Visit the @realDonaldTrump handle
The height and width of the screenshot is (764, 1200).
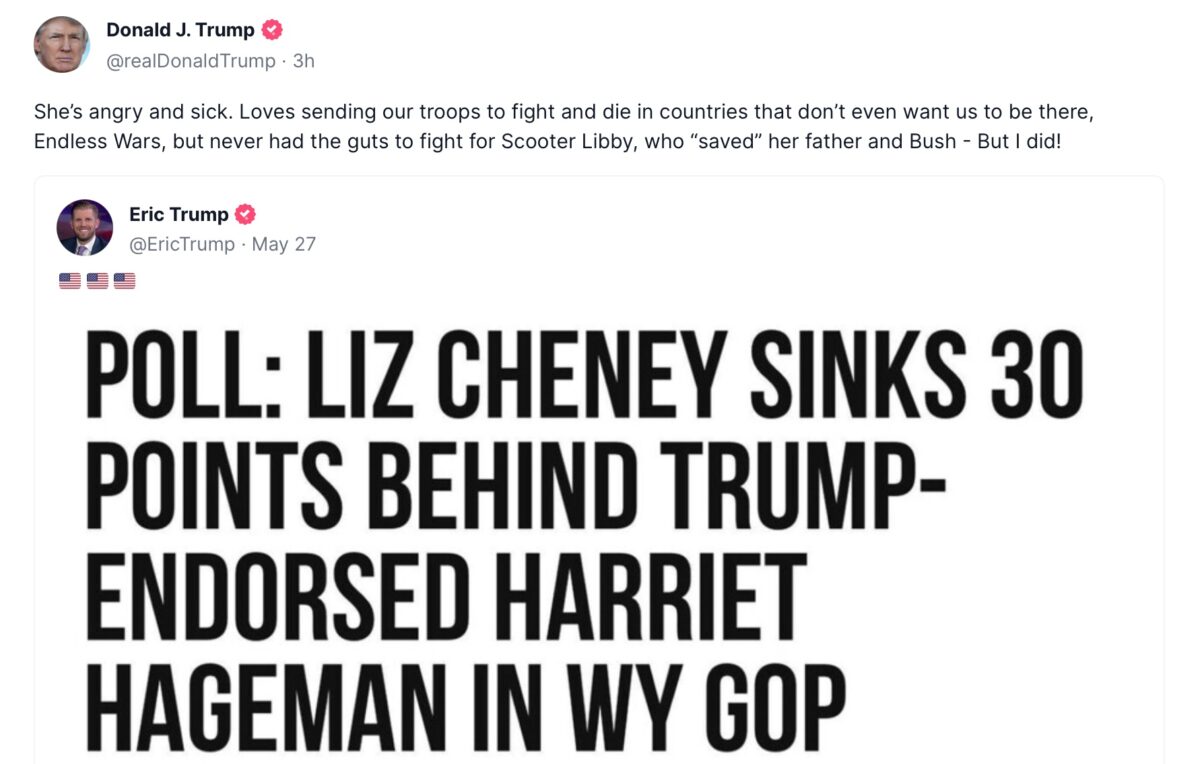tap(190, 61)
